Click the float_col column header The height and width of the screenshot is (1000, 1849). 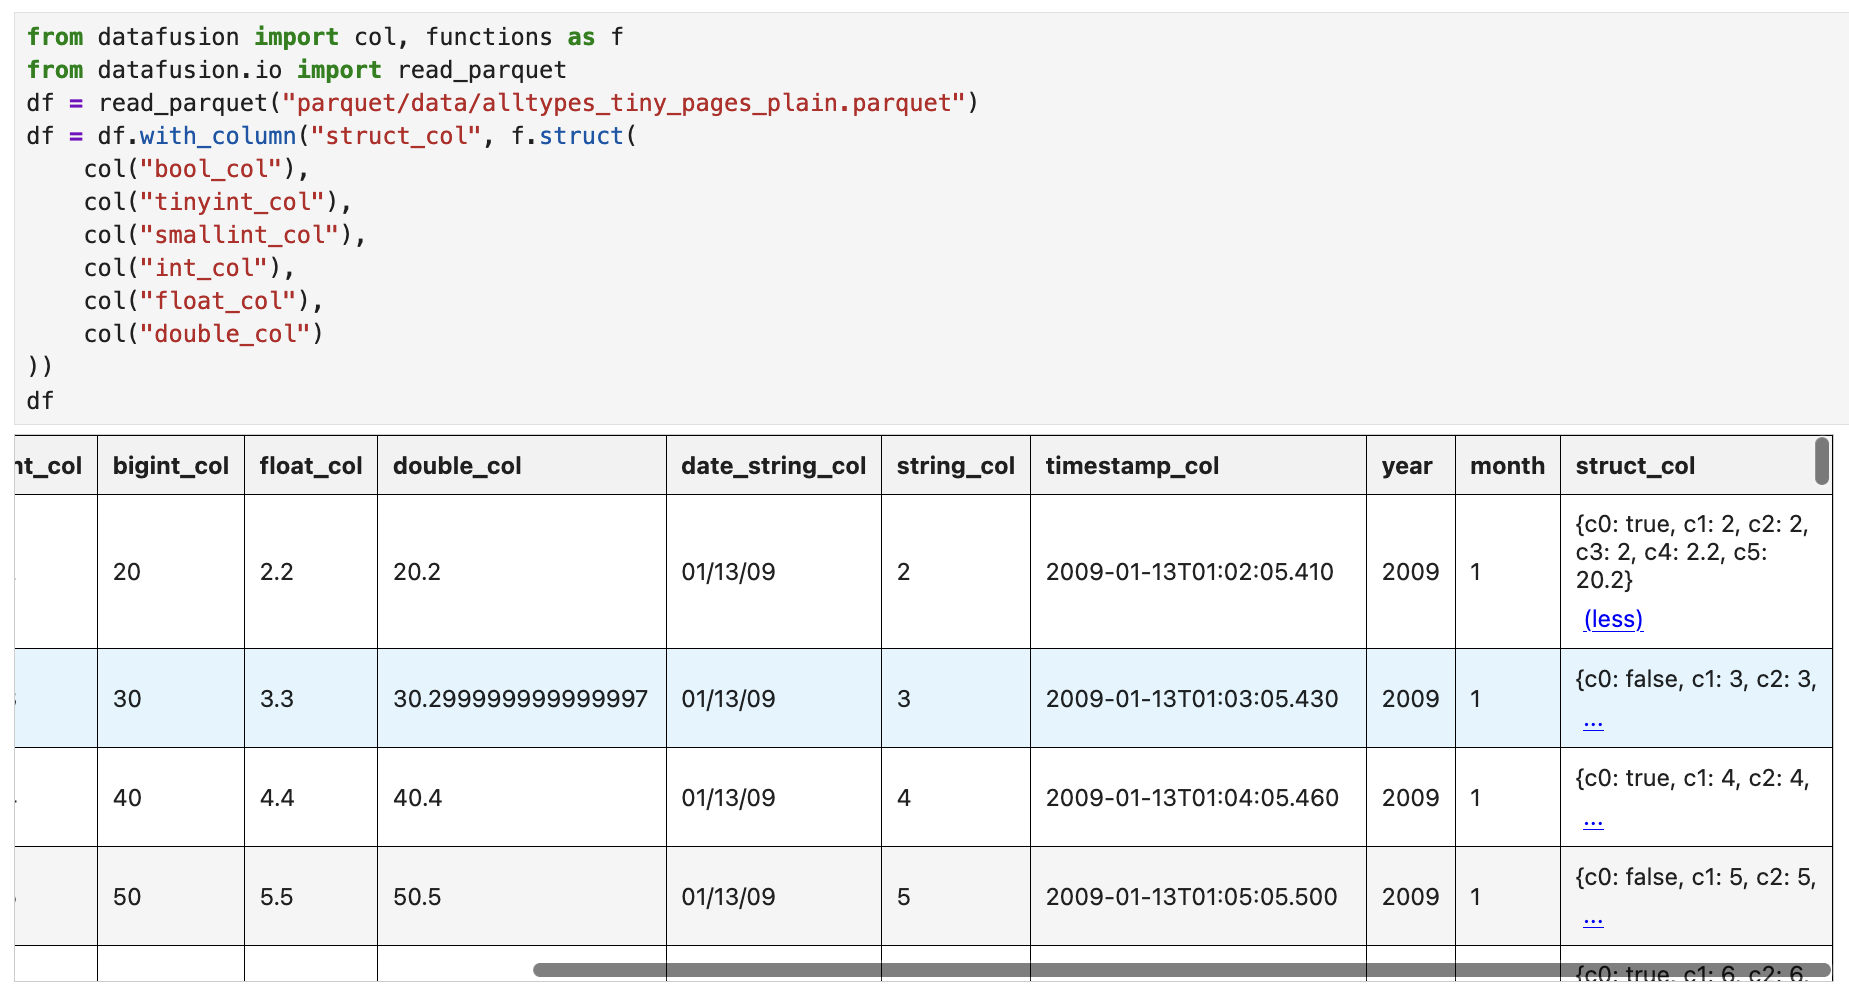310,466
